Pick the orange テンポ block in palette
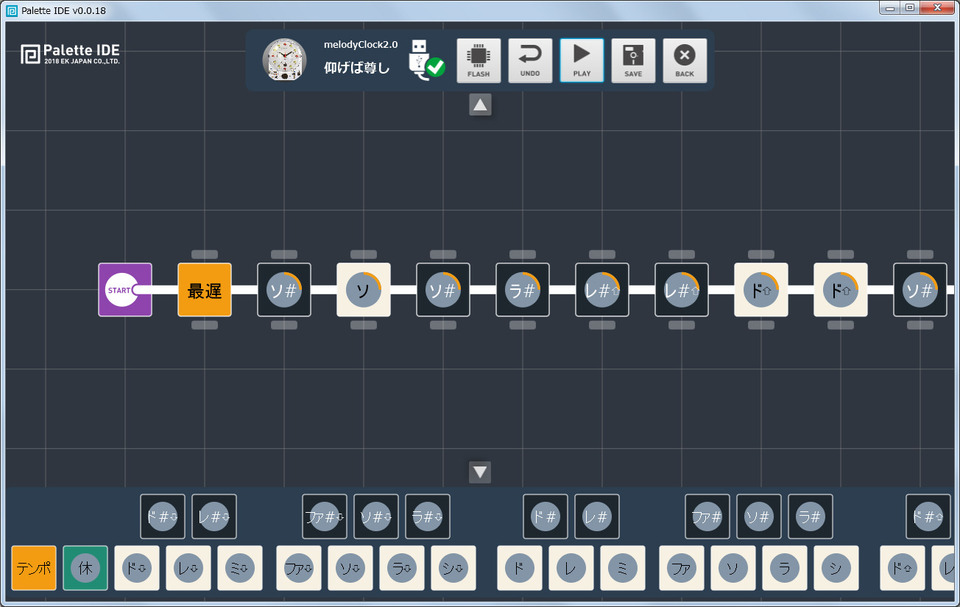The height and width of the screenshot is (607, 960). pyautogui.click(x=34, y=568)
